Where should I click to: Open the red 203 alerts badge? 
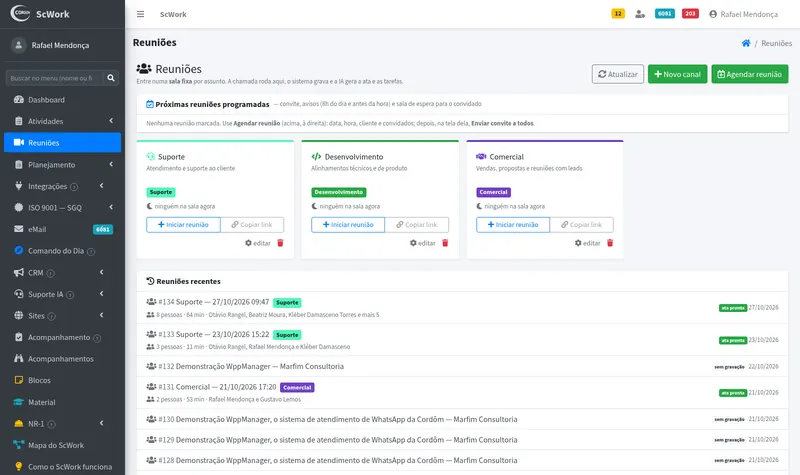[690, 14]
